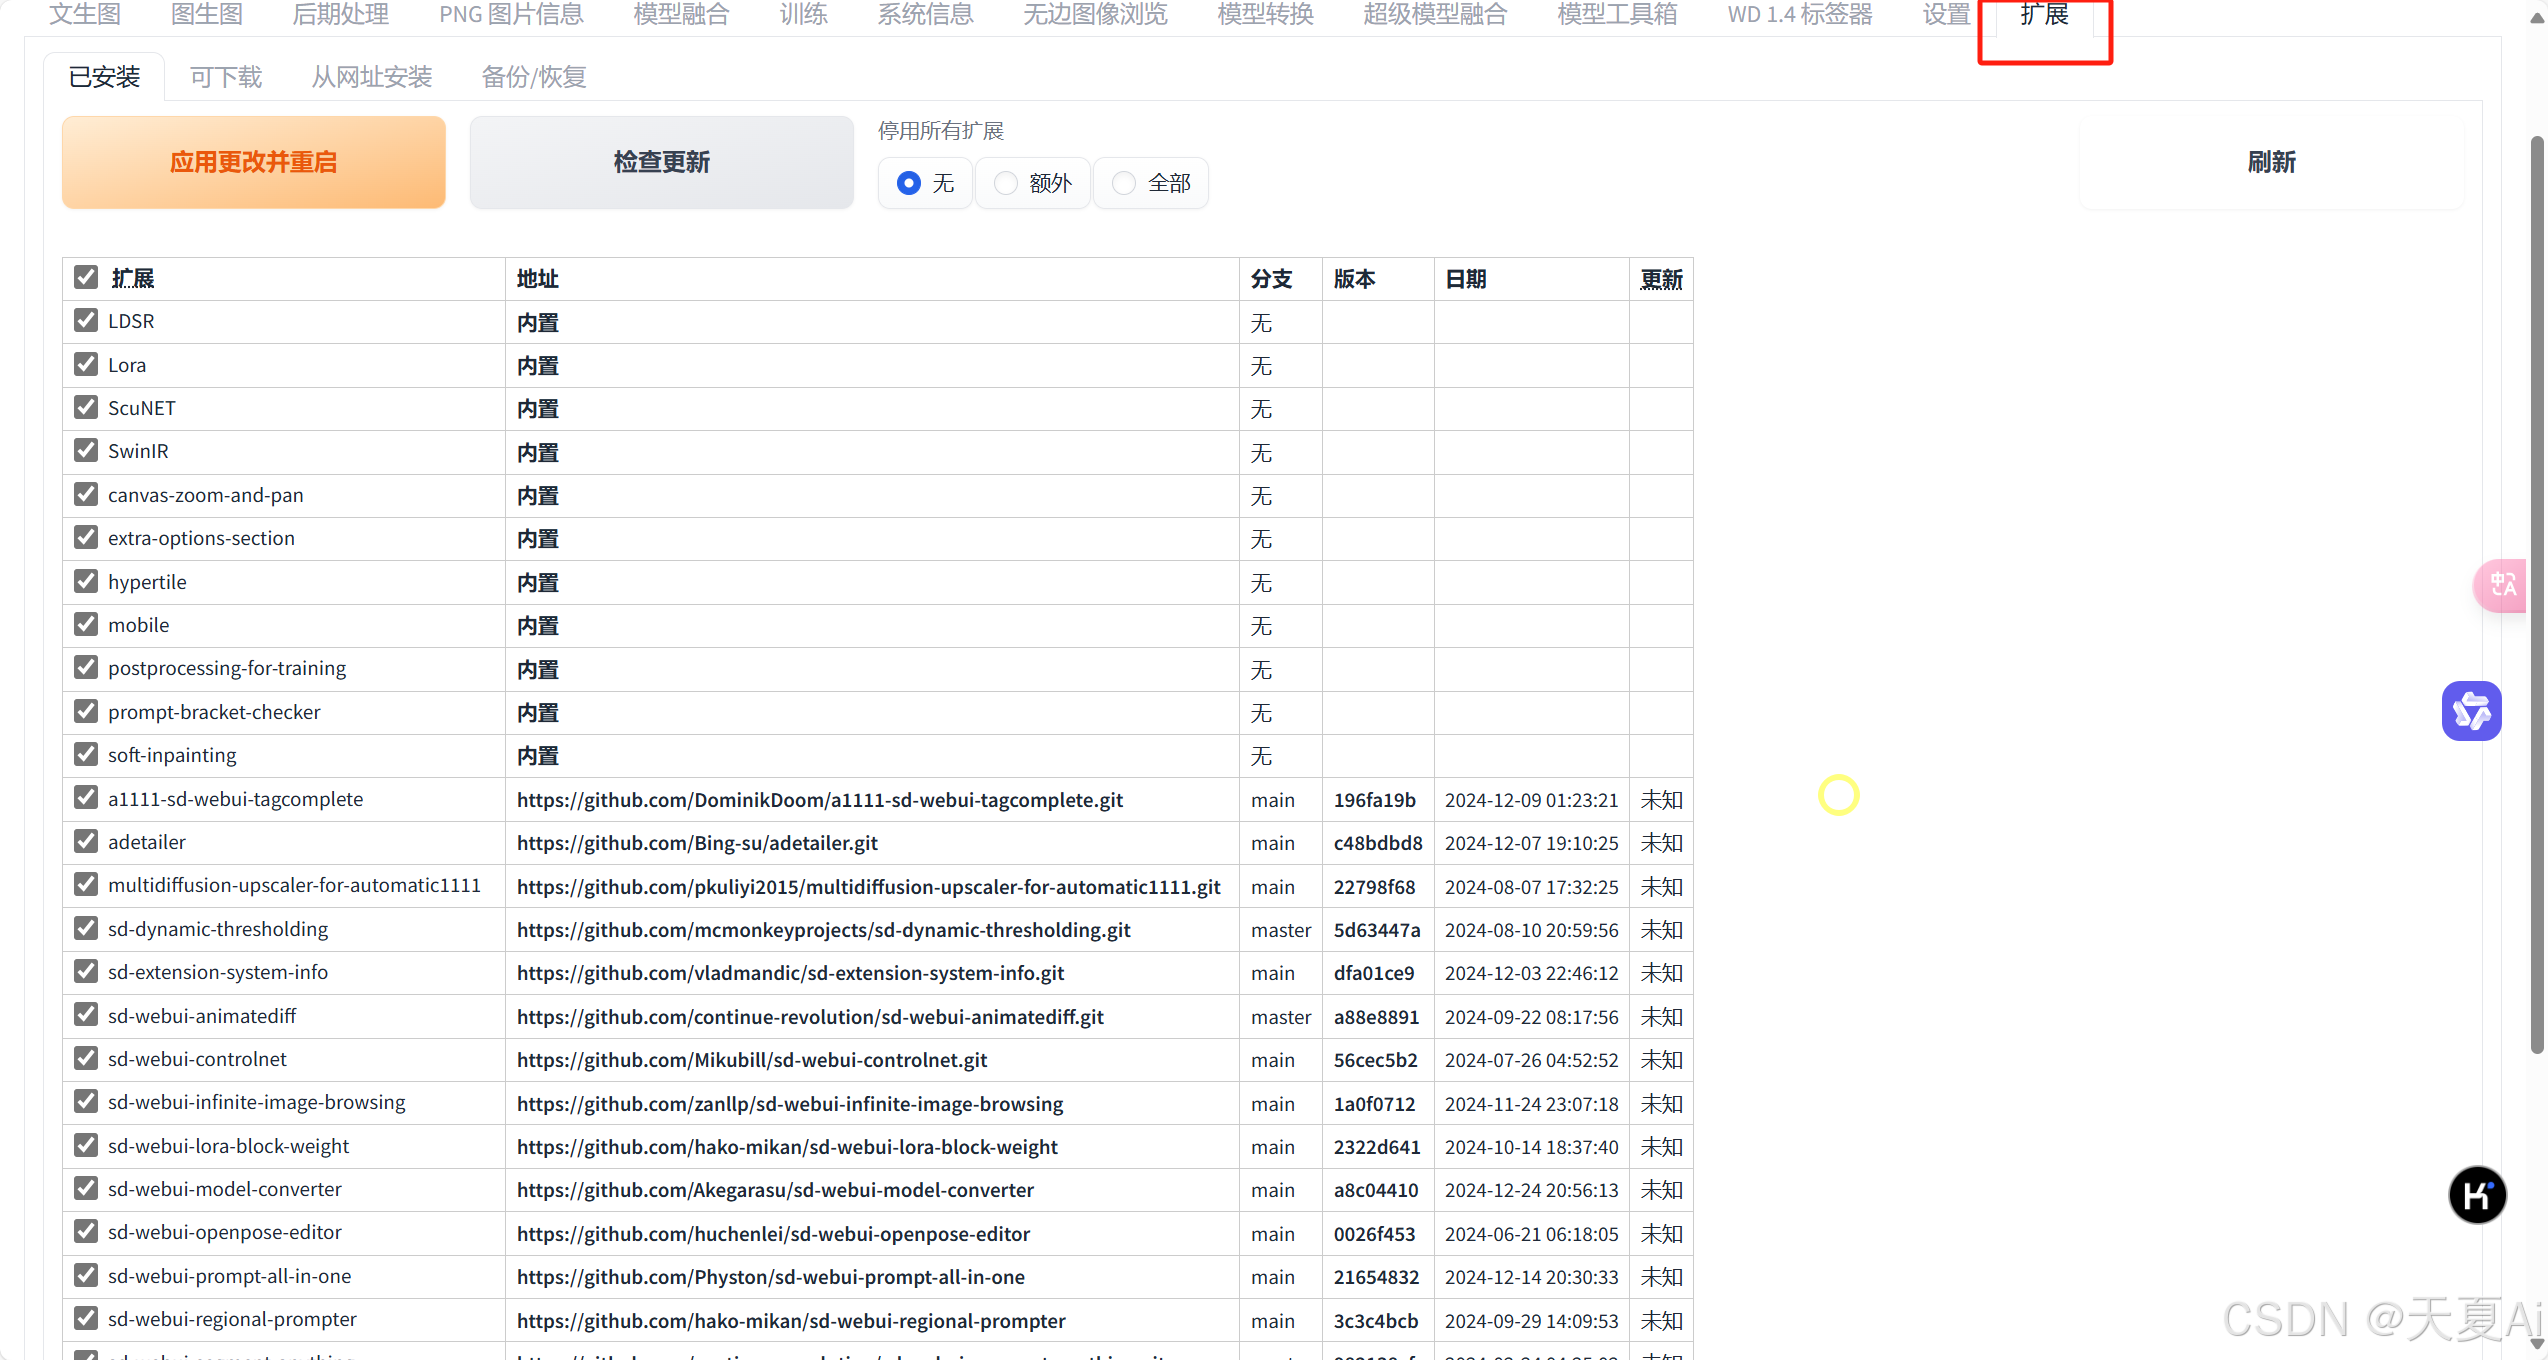Uncheck the LDSR extension checkbox
The width and height of the screenshot is (2548, 1360).
86,321
